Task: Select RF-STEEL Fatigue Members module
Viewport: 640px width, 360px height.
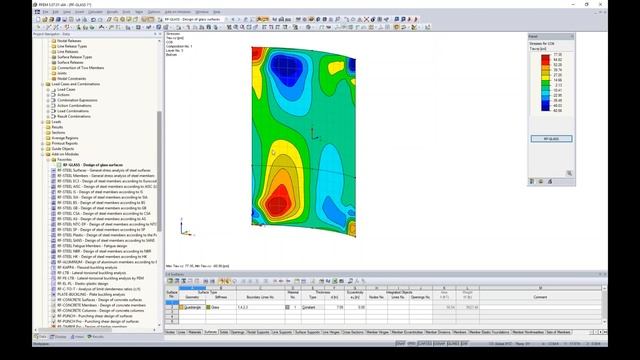Action: point(92,246)
